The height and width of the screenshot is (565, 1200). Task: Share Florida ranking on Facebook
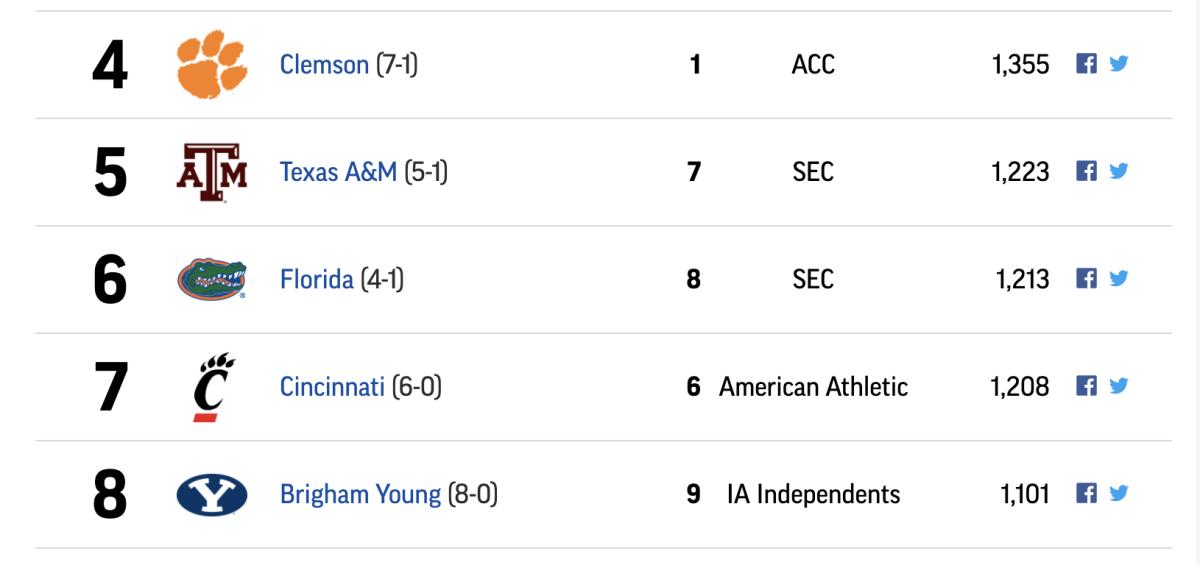(x=1086, y=278)
